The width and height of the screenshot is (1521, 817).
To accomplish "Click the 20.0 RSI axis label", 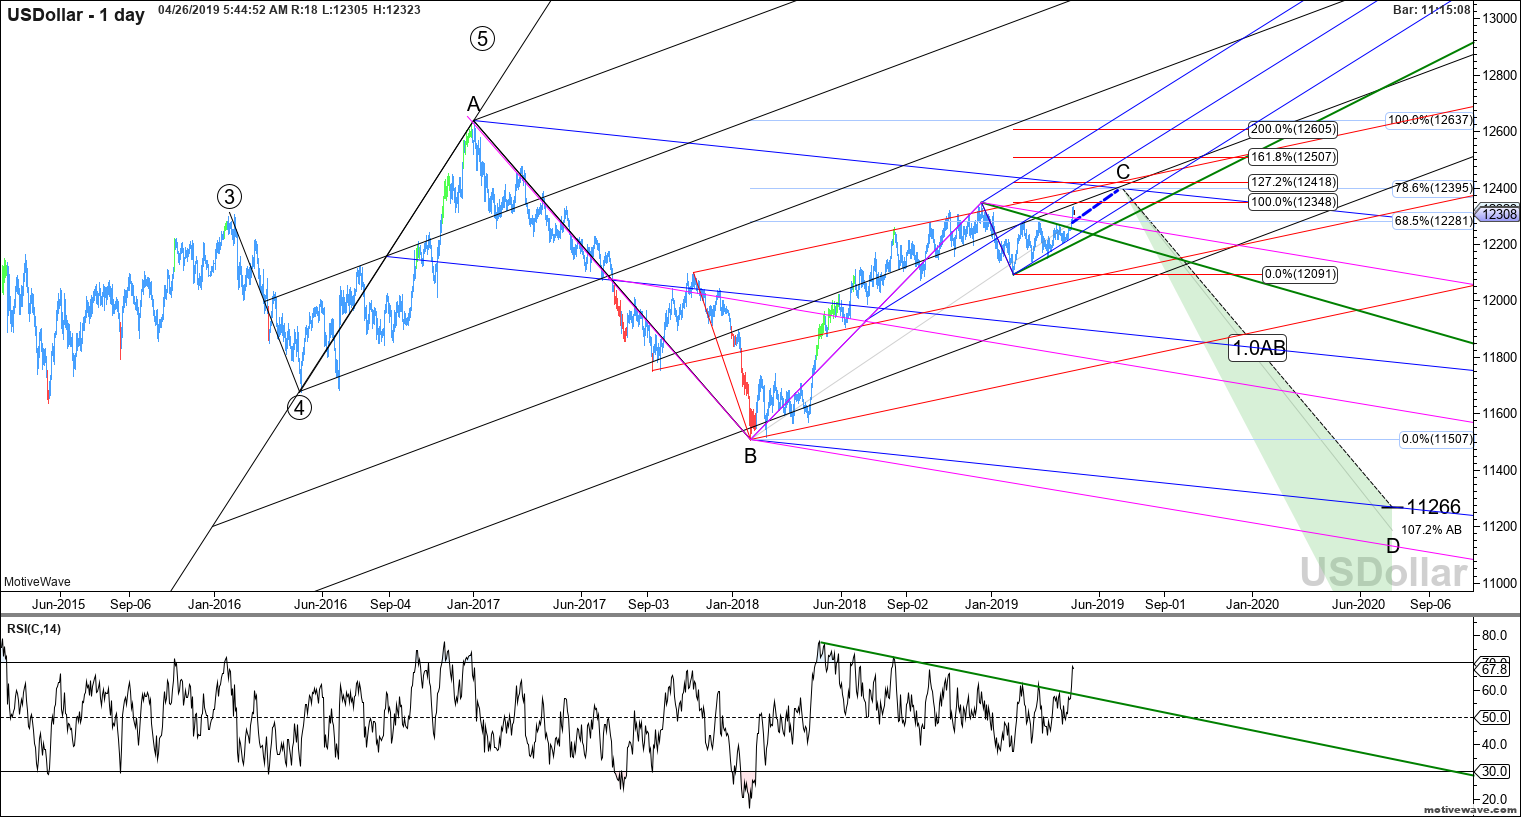I will pyautogui.click(x=1494, y=799).
